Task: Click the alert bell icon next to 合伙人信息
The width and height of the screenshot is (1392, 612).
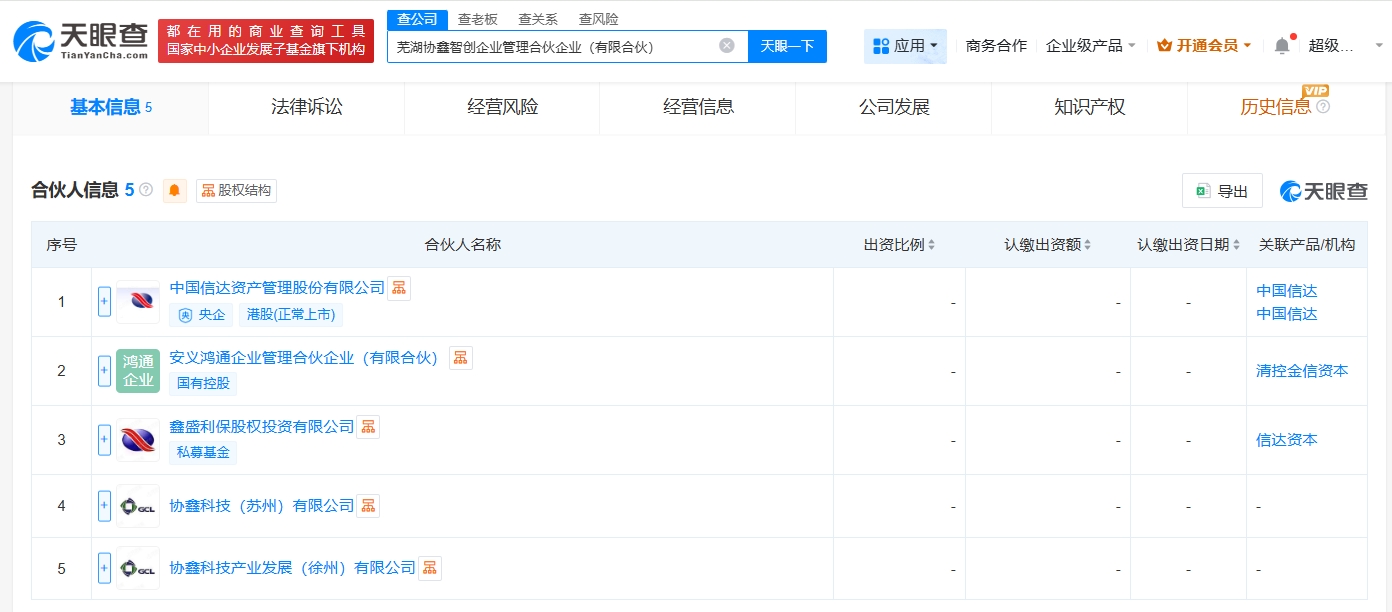Action: pyautogui.click(x=175, y=190)
